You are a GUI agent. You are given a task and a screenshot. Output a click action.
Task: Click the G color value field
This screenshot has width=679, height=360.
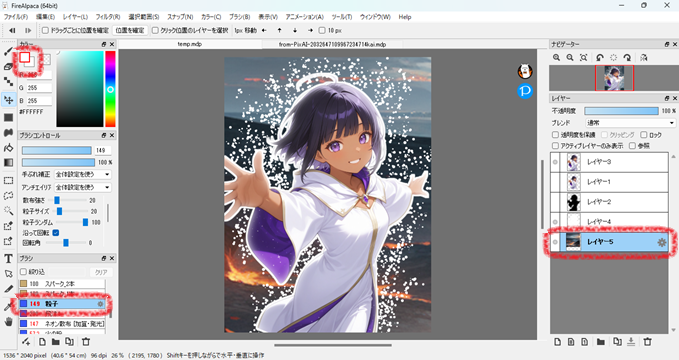point(39,88)
